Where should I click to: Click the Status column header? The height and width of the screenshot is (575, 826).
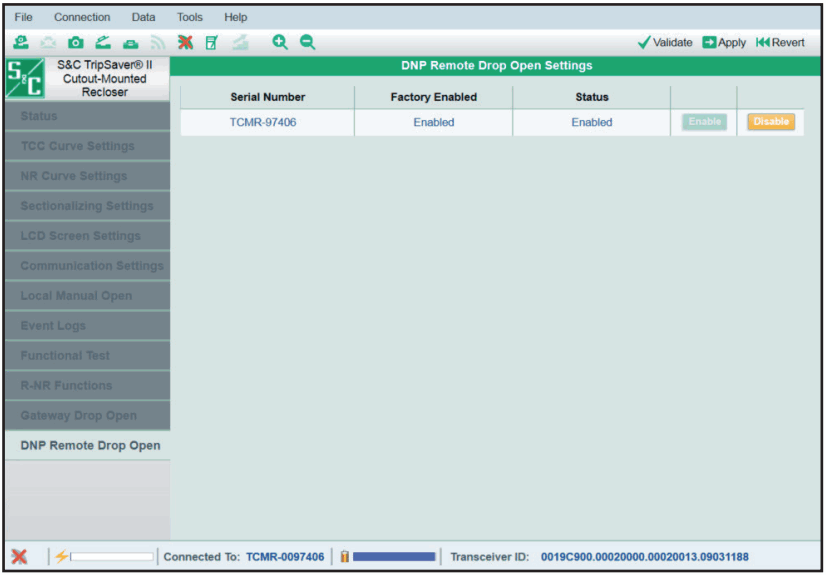click(592, 97)
